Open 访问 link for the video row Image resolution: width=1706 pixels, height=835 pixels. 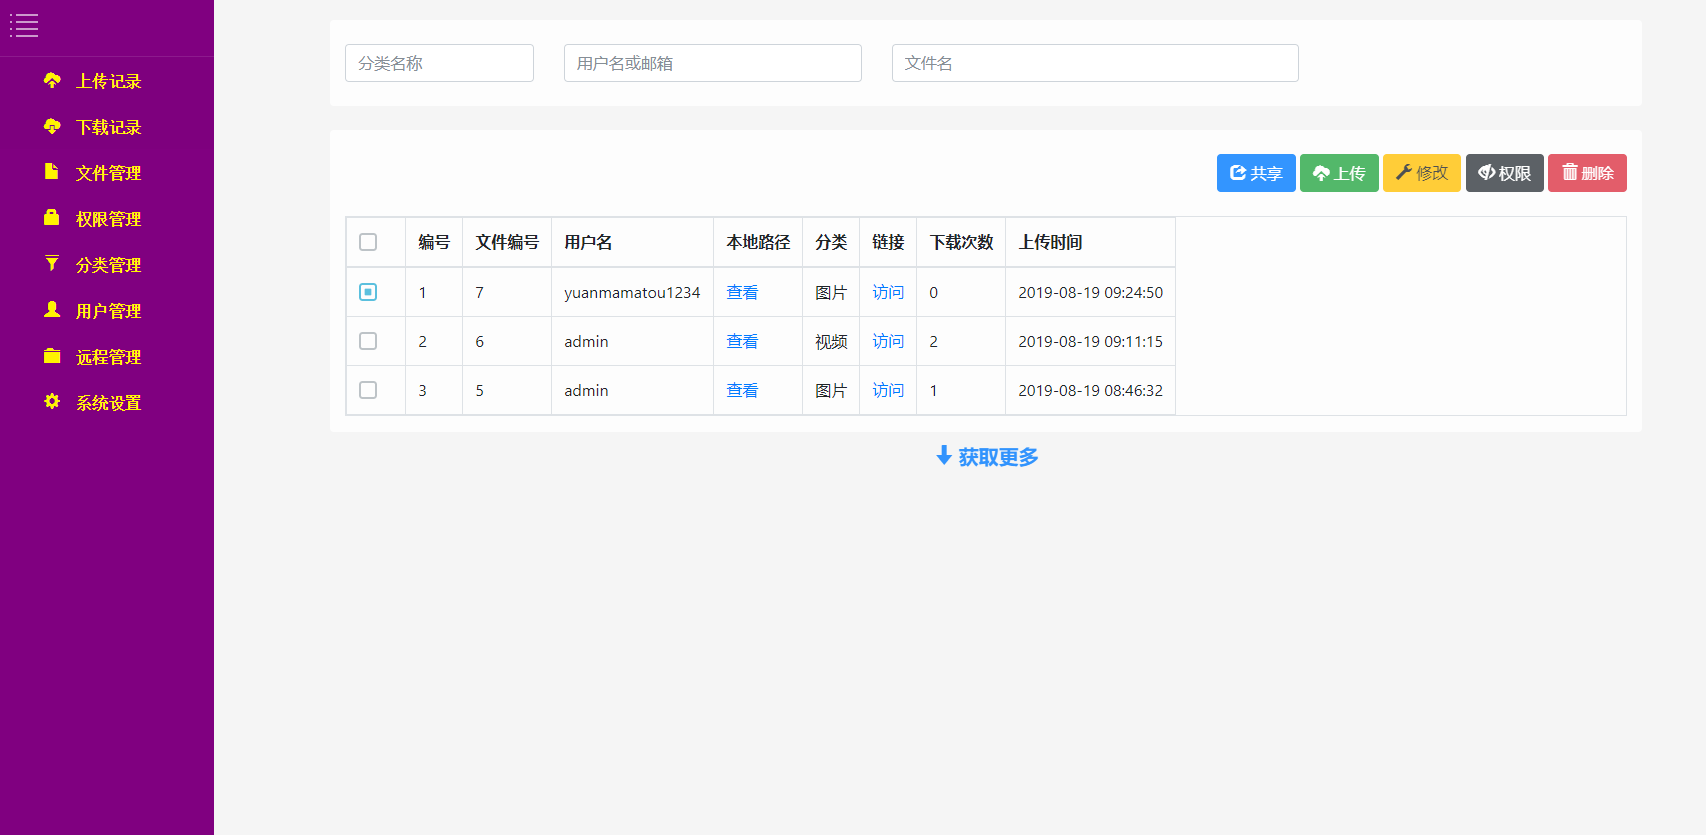point(888,341)
